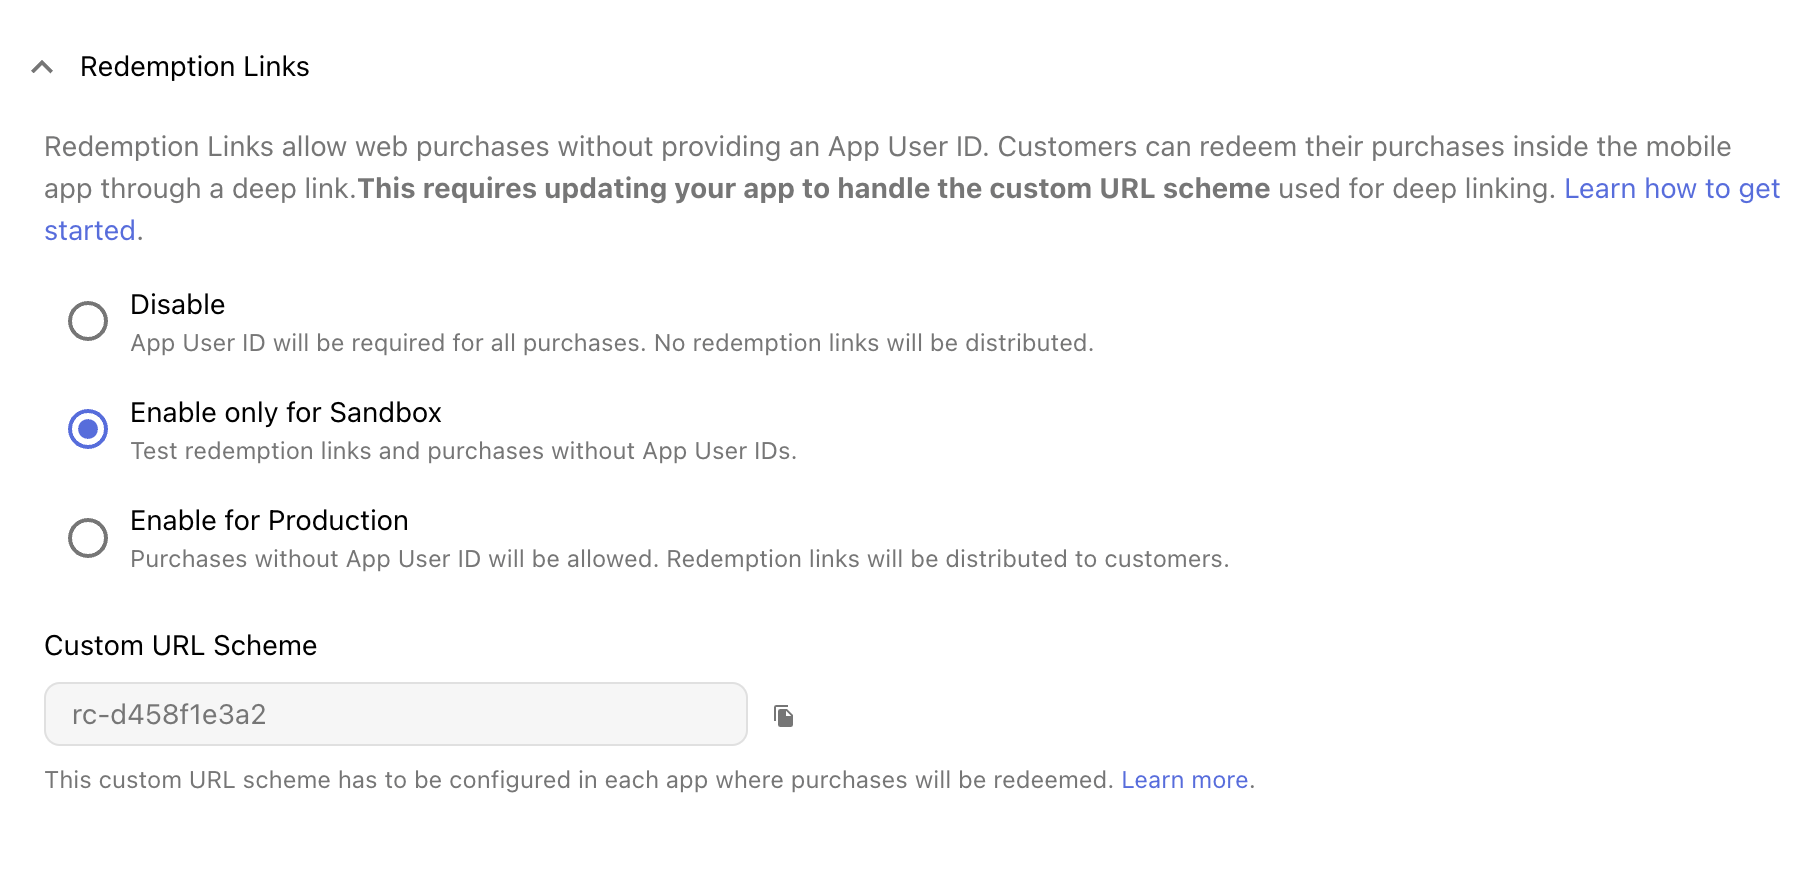Open the "Learn more" link
This screenshot has width=1816, height=874.
pos(1184,780)
